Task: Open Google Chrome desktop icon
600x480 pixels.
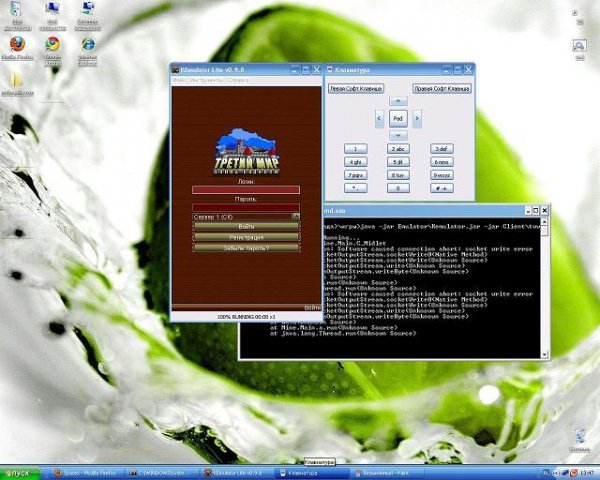Action: click(x=52, y=45)
